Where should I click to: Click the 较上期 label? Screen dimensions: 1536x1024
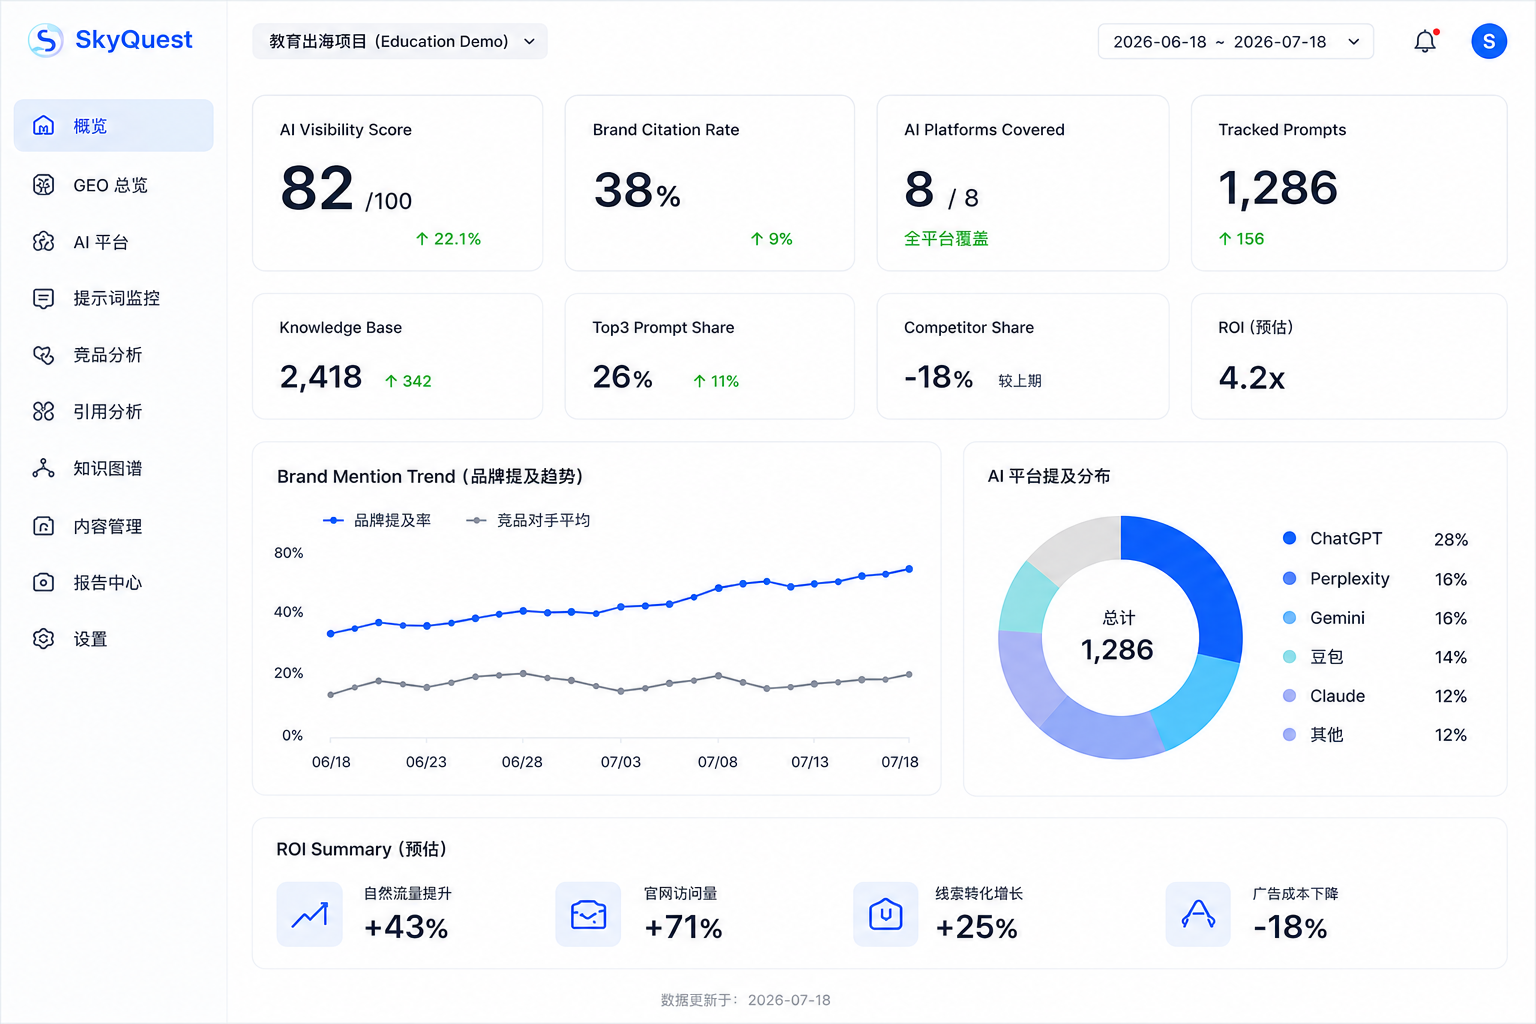[x=1020, y=381]
